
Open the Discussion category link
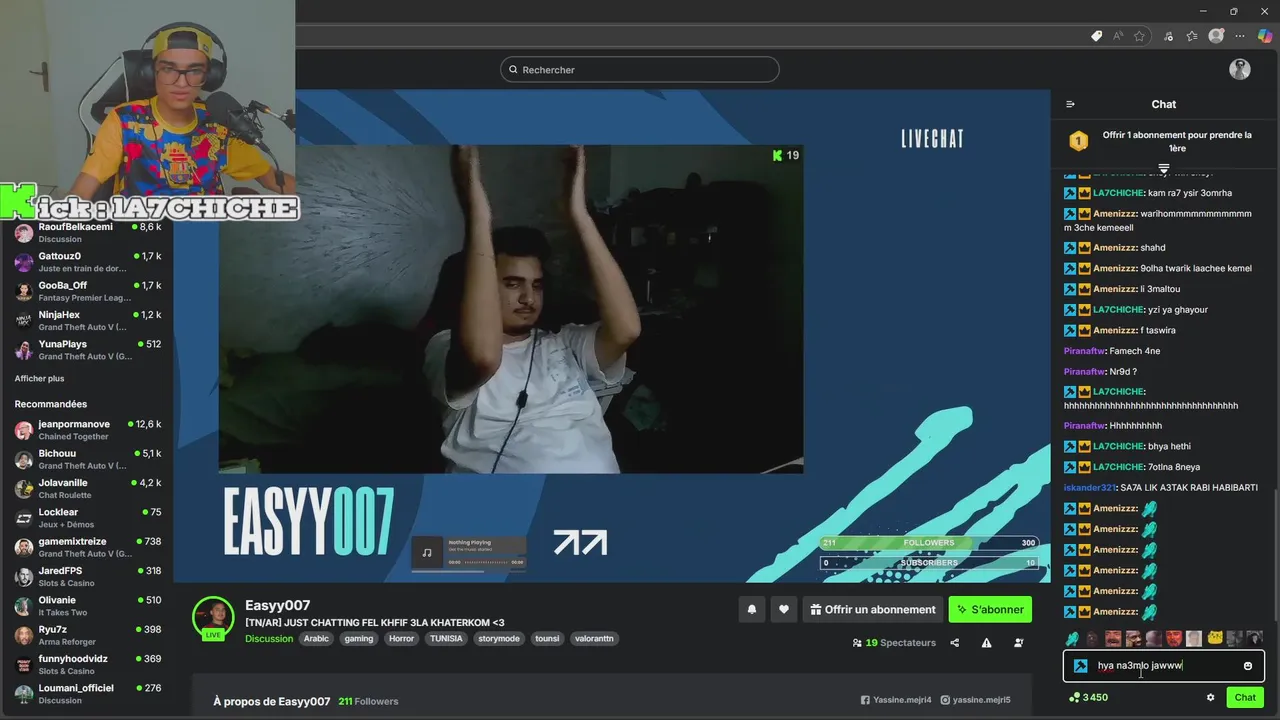(x=269, y=639)
